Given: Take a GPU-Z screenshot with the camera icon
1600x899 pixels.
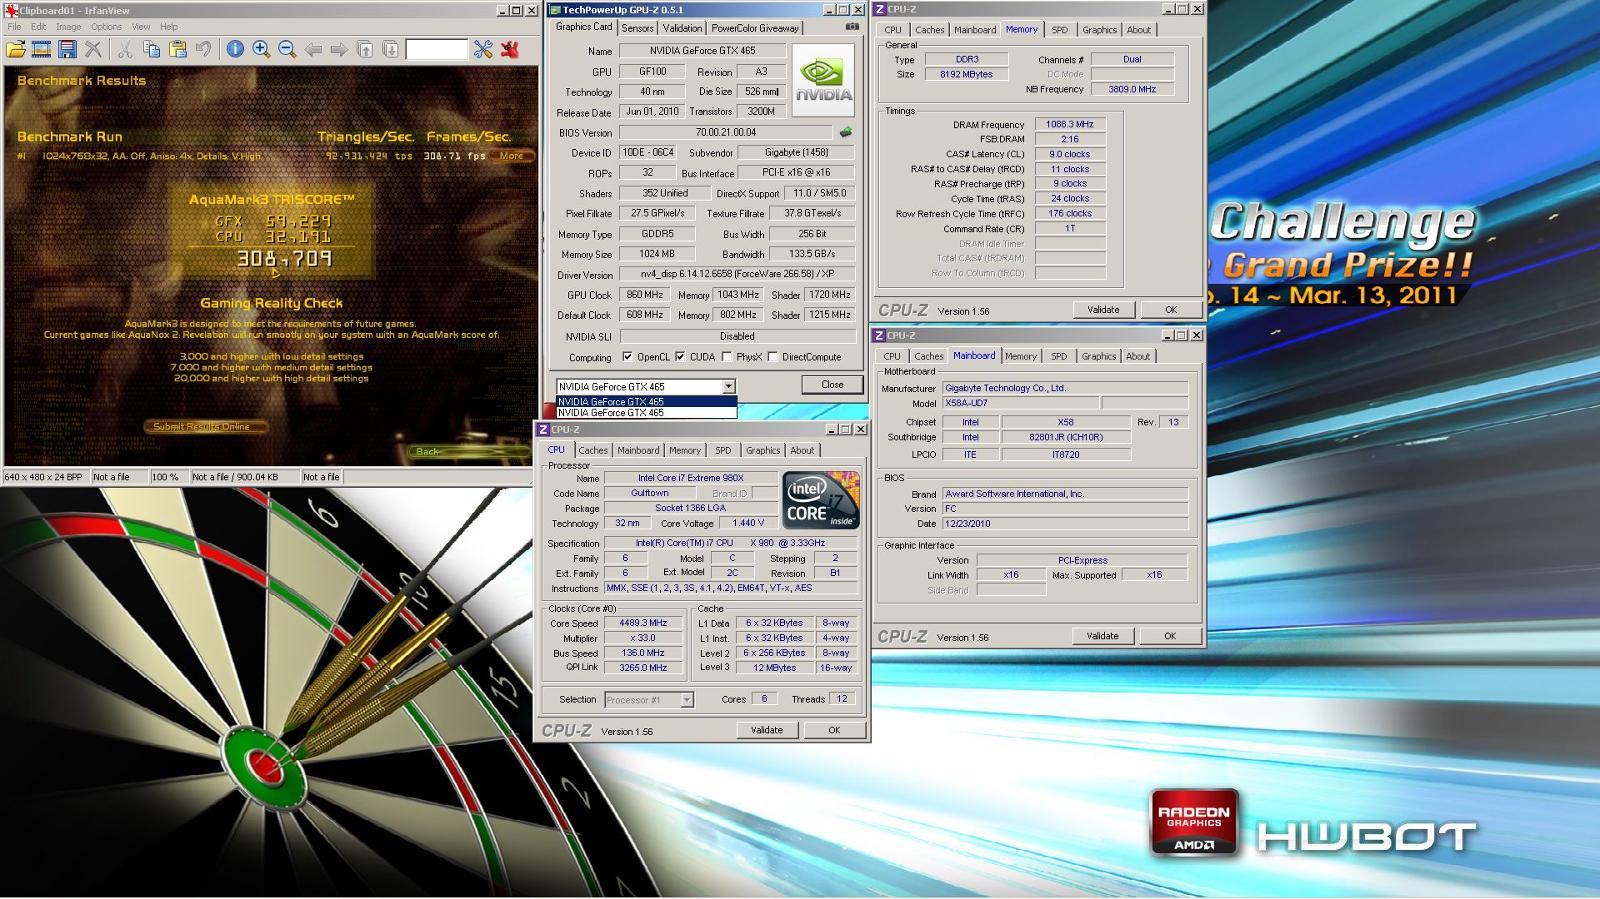Looking at the screenshot, I should coord(852,27).
